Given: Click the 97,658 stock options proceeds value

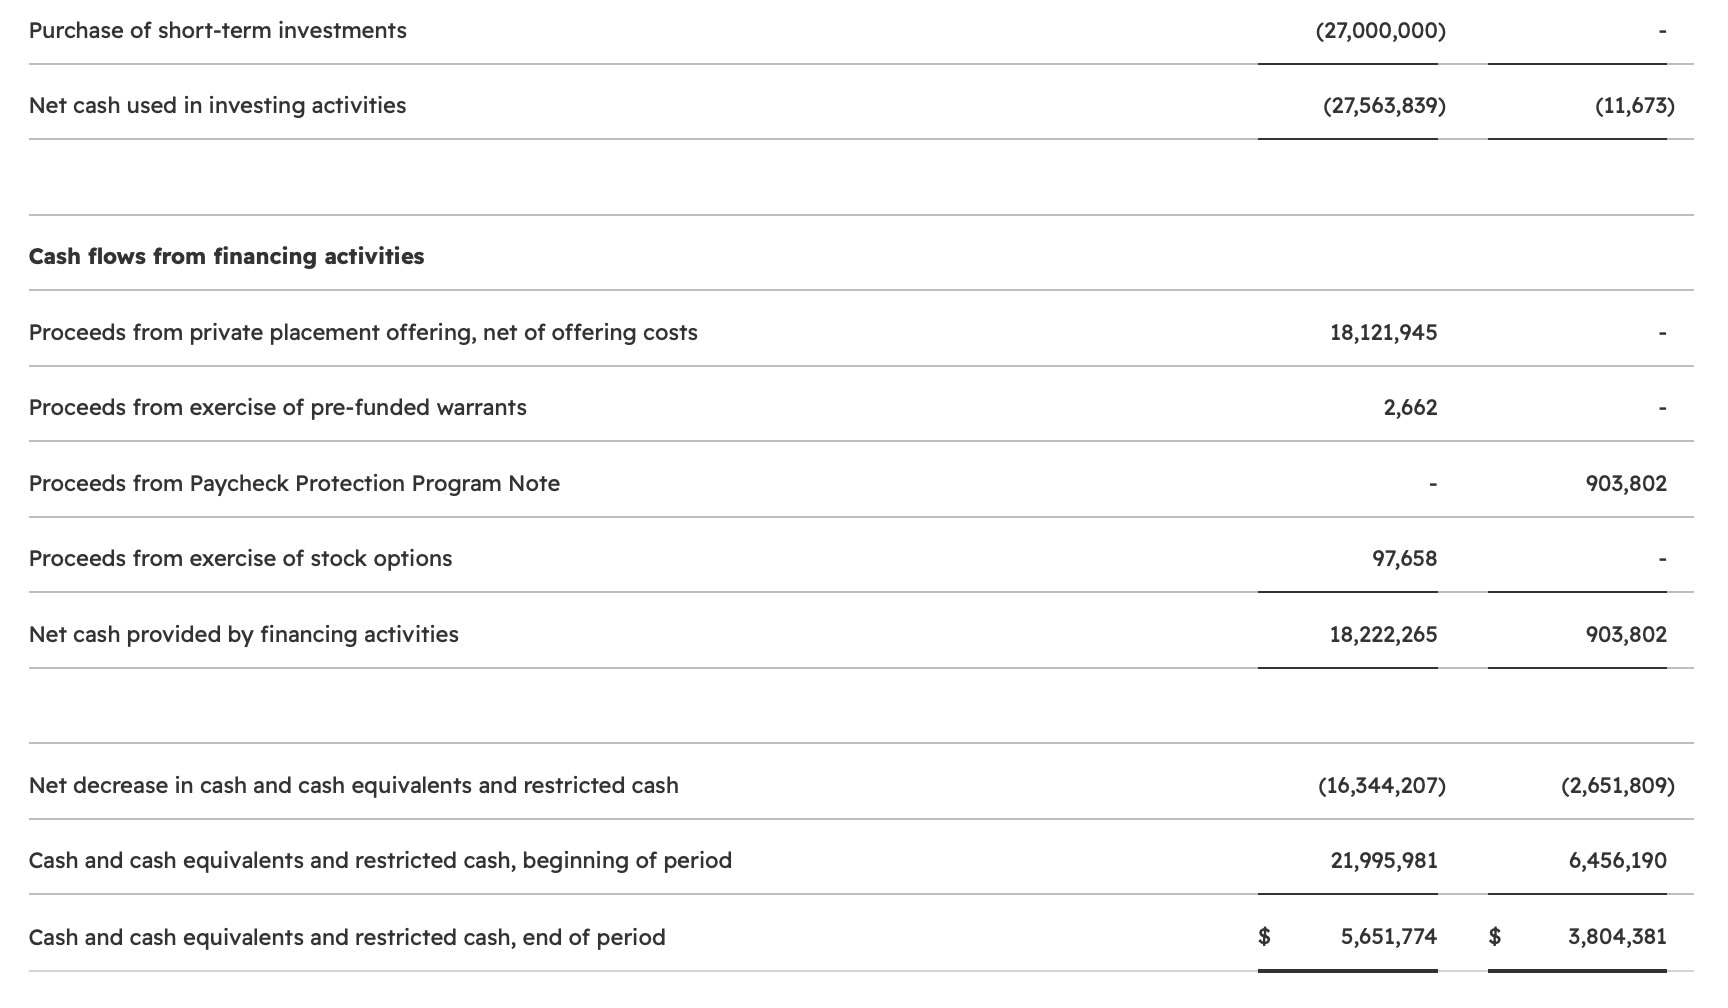Looking at the screenshot, I should point(1404,559).
